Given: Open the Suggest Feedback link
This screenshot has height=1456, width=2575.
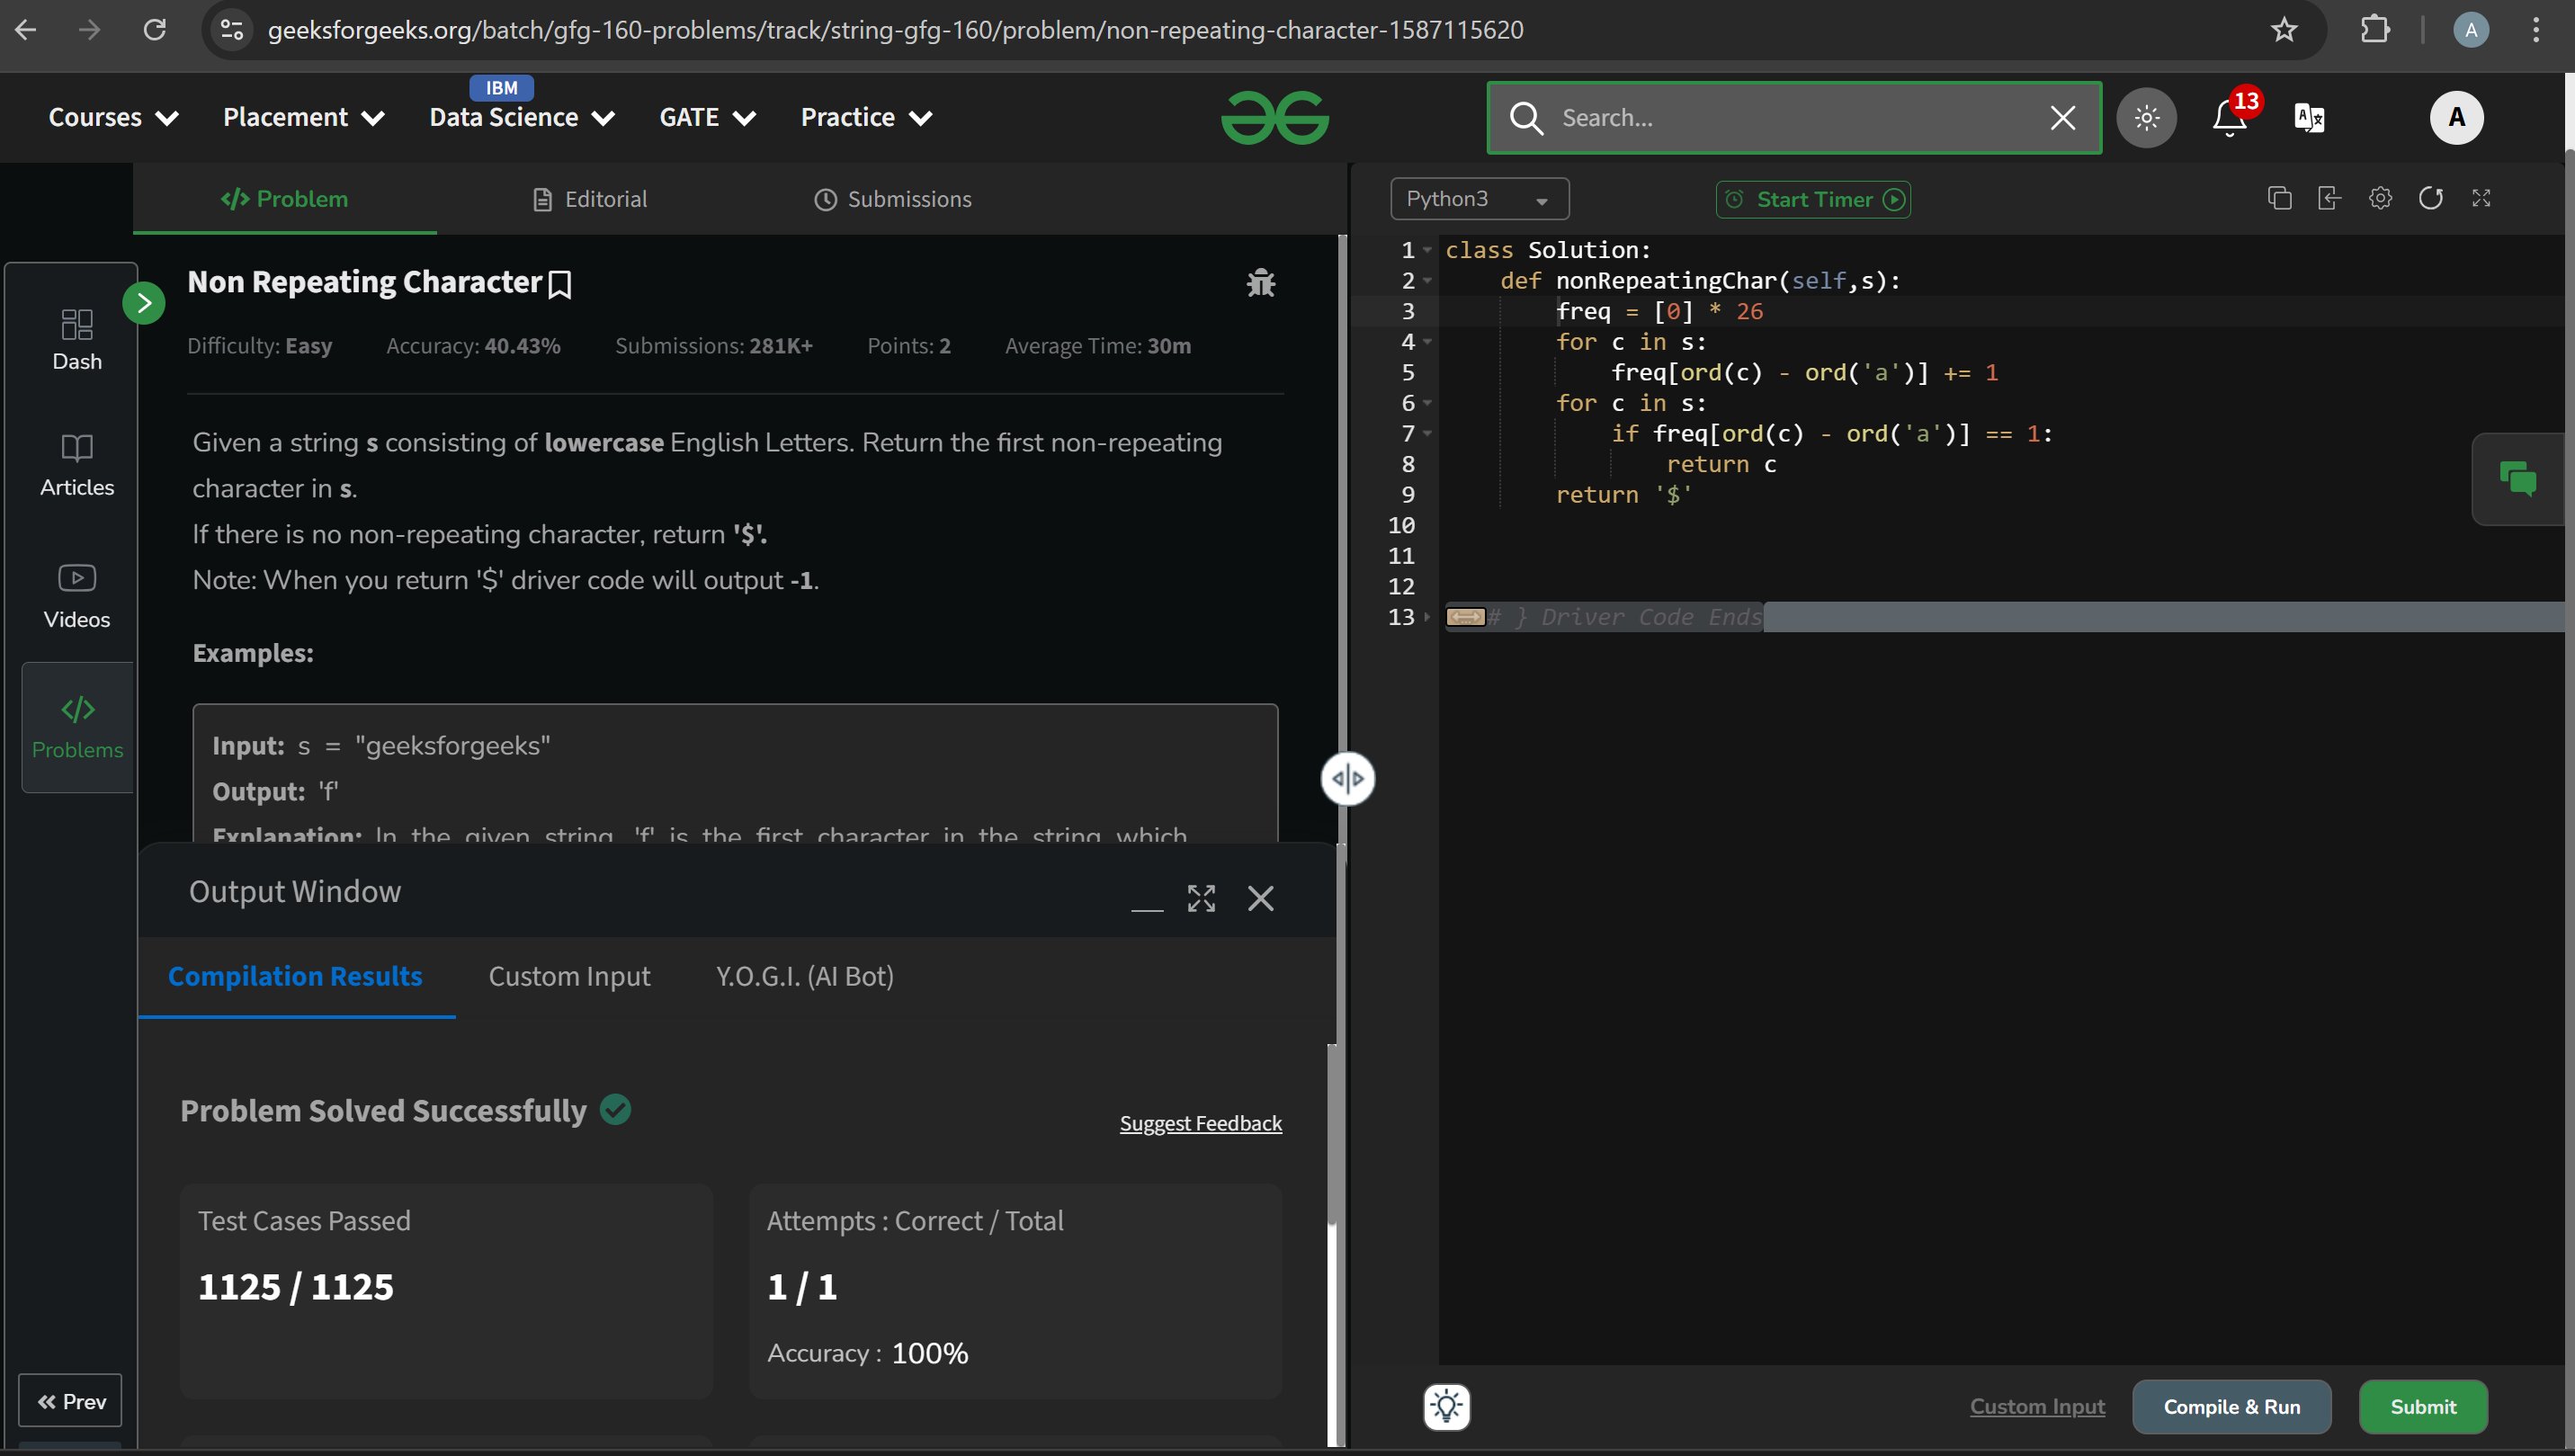Looking at the screenshot, I should coord(1200,1123).
